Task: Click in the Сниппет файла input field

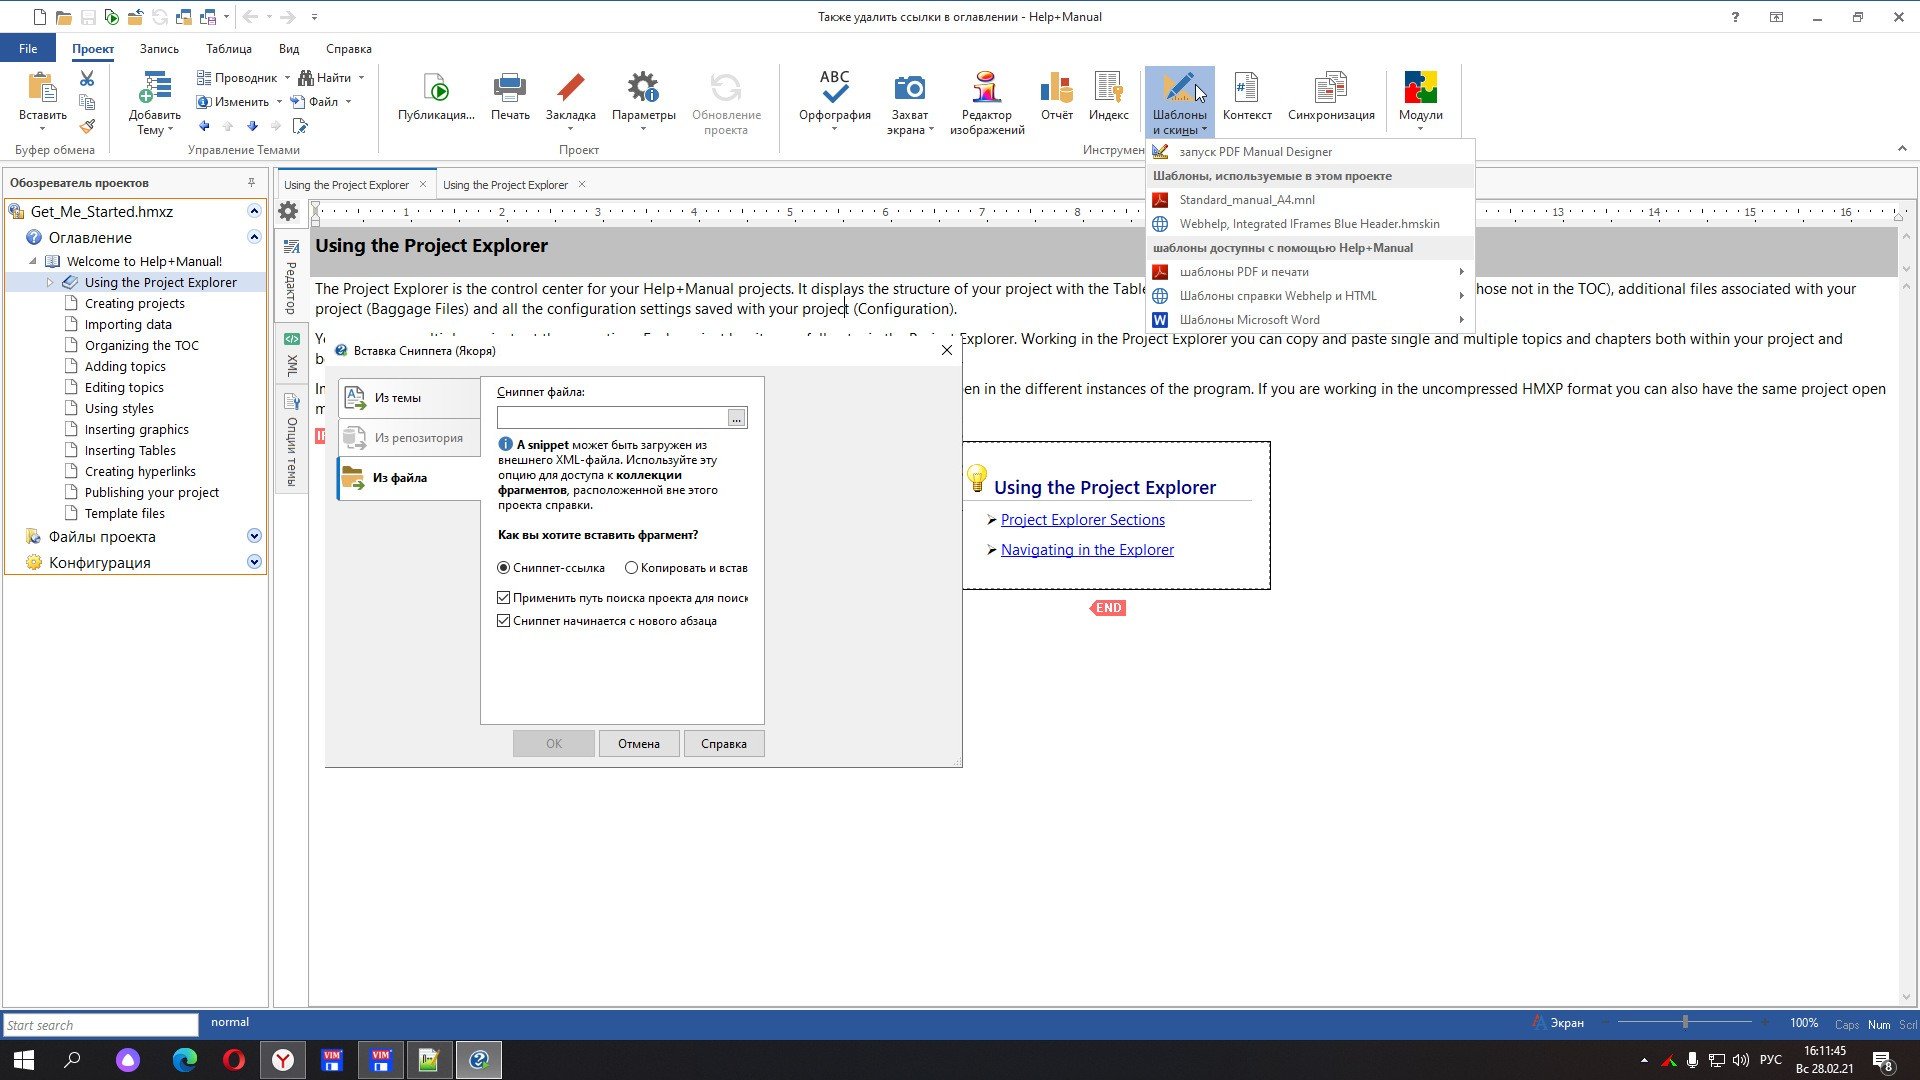Action: pos(612,418)
